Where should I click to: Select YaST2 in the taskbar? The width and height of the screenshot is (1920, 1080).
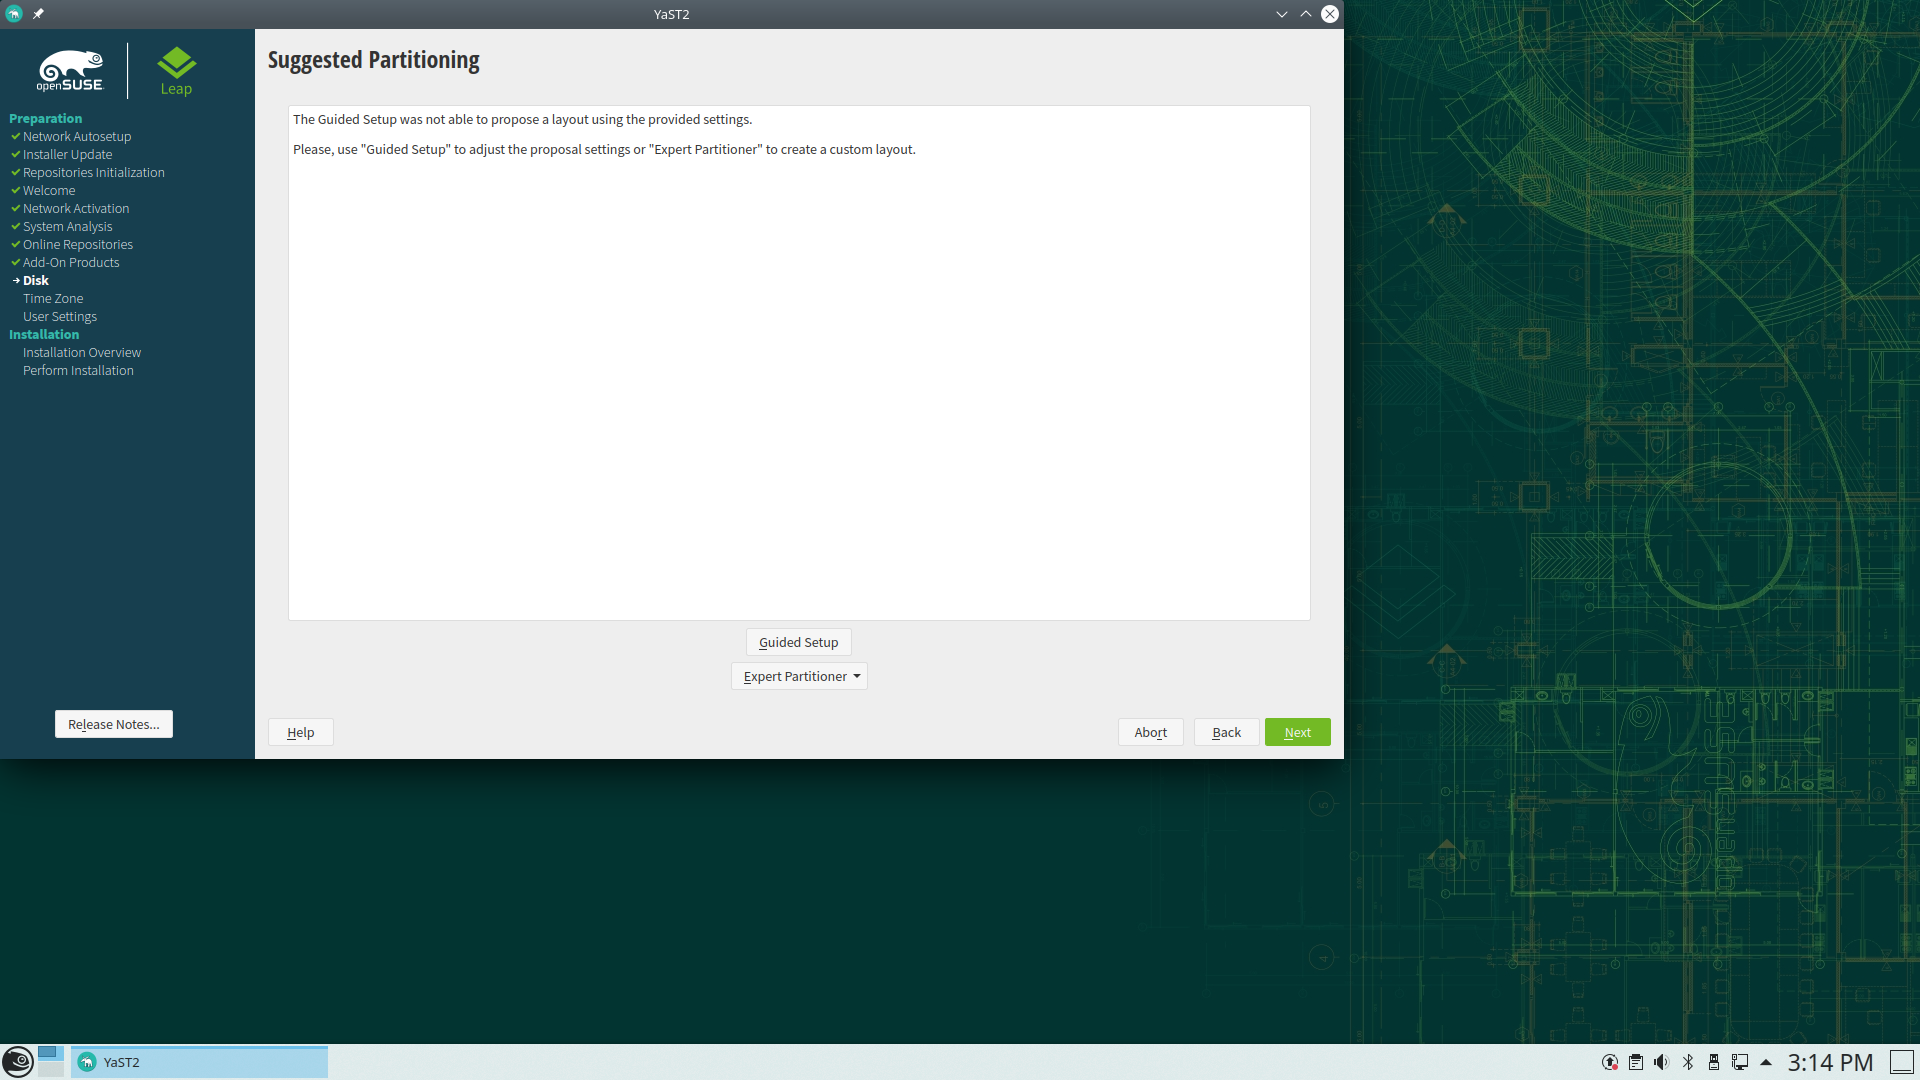tap(200, 1062)
